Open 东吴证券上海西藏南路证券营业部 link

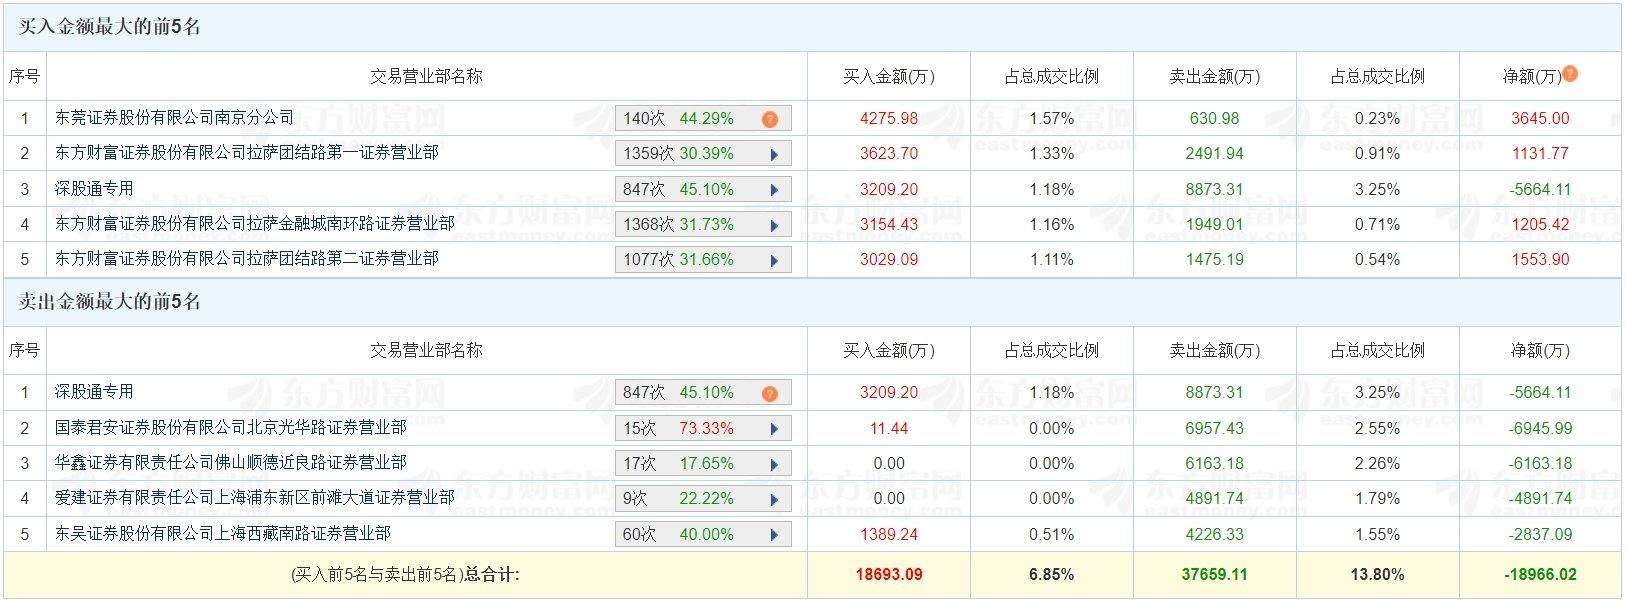click(x=222, y=534)
